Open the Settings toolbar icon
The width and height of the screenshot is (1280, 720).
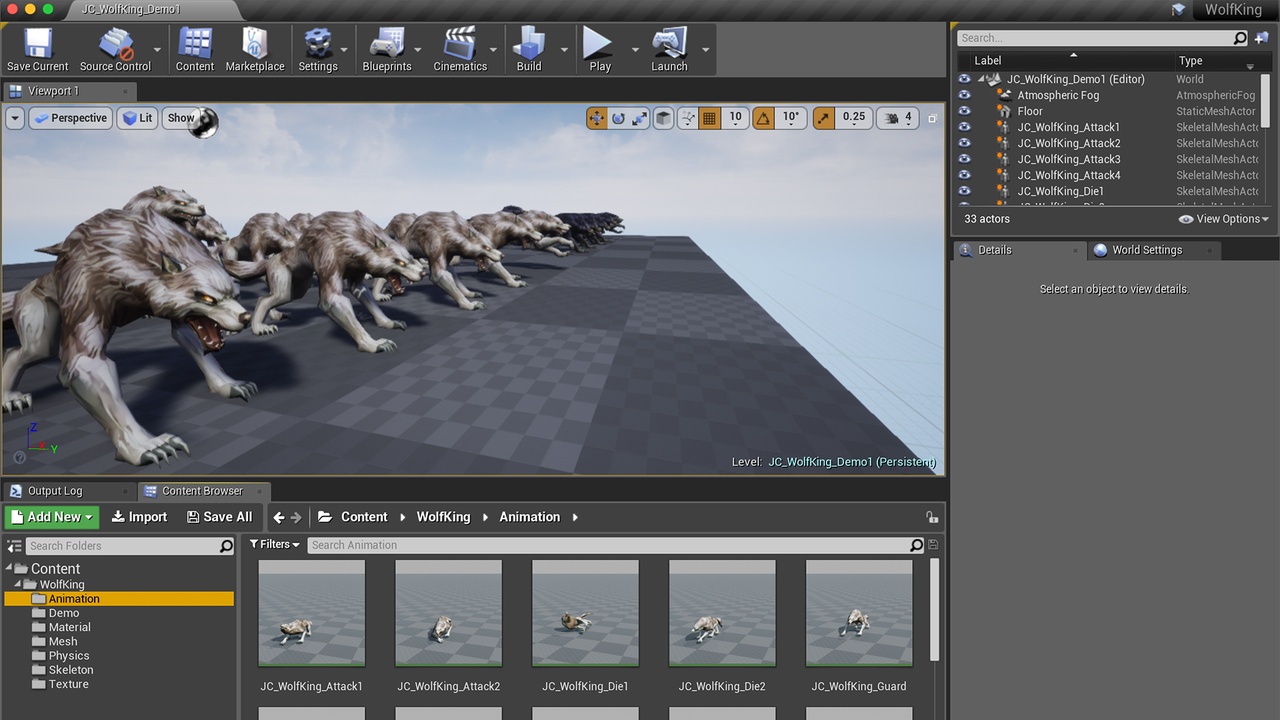tap(318, 49)
